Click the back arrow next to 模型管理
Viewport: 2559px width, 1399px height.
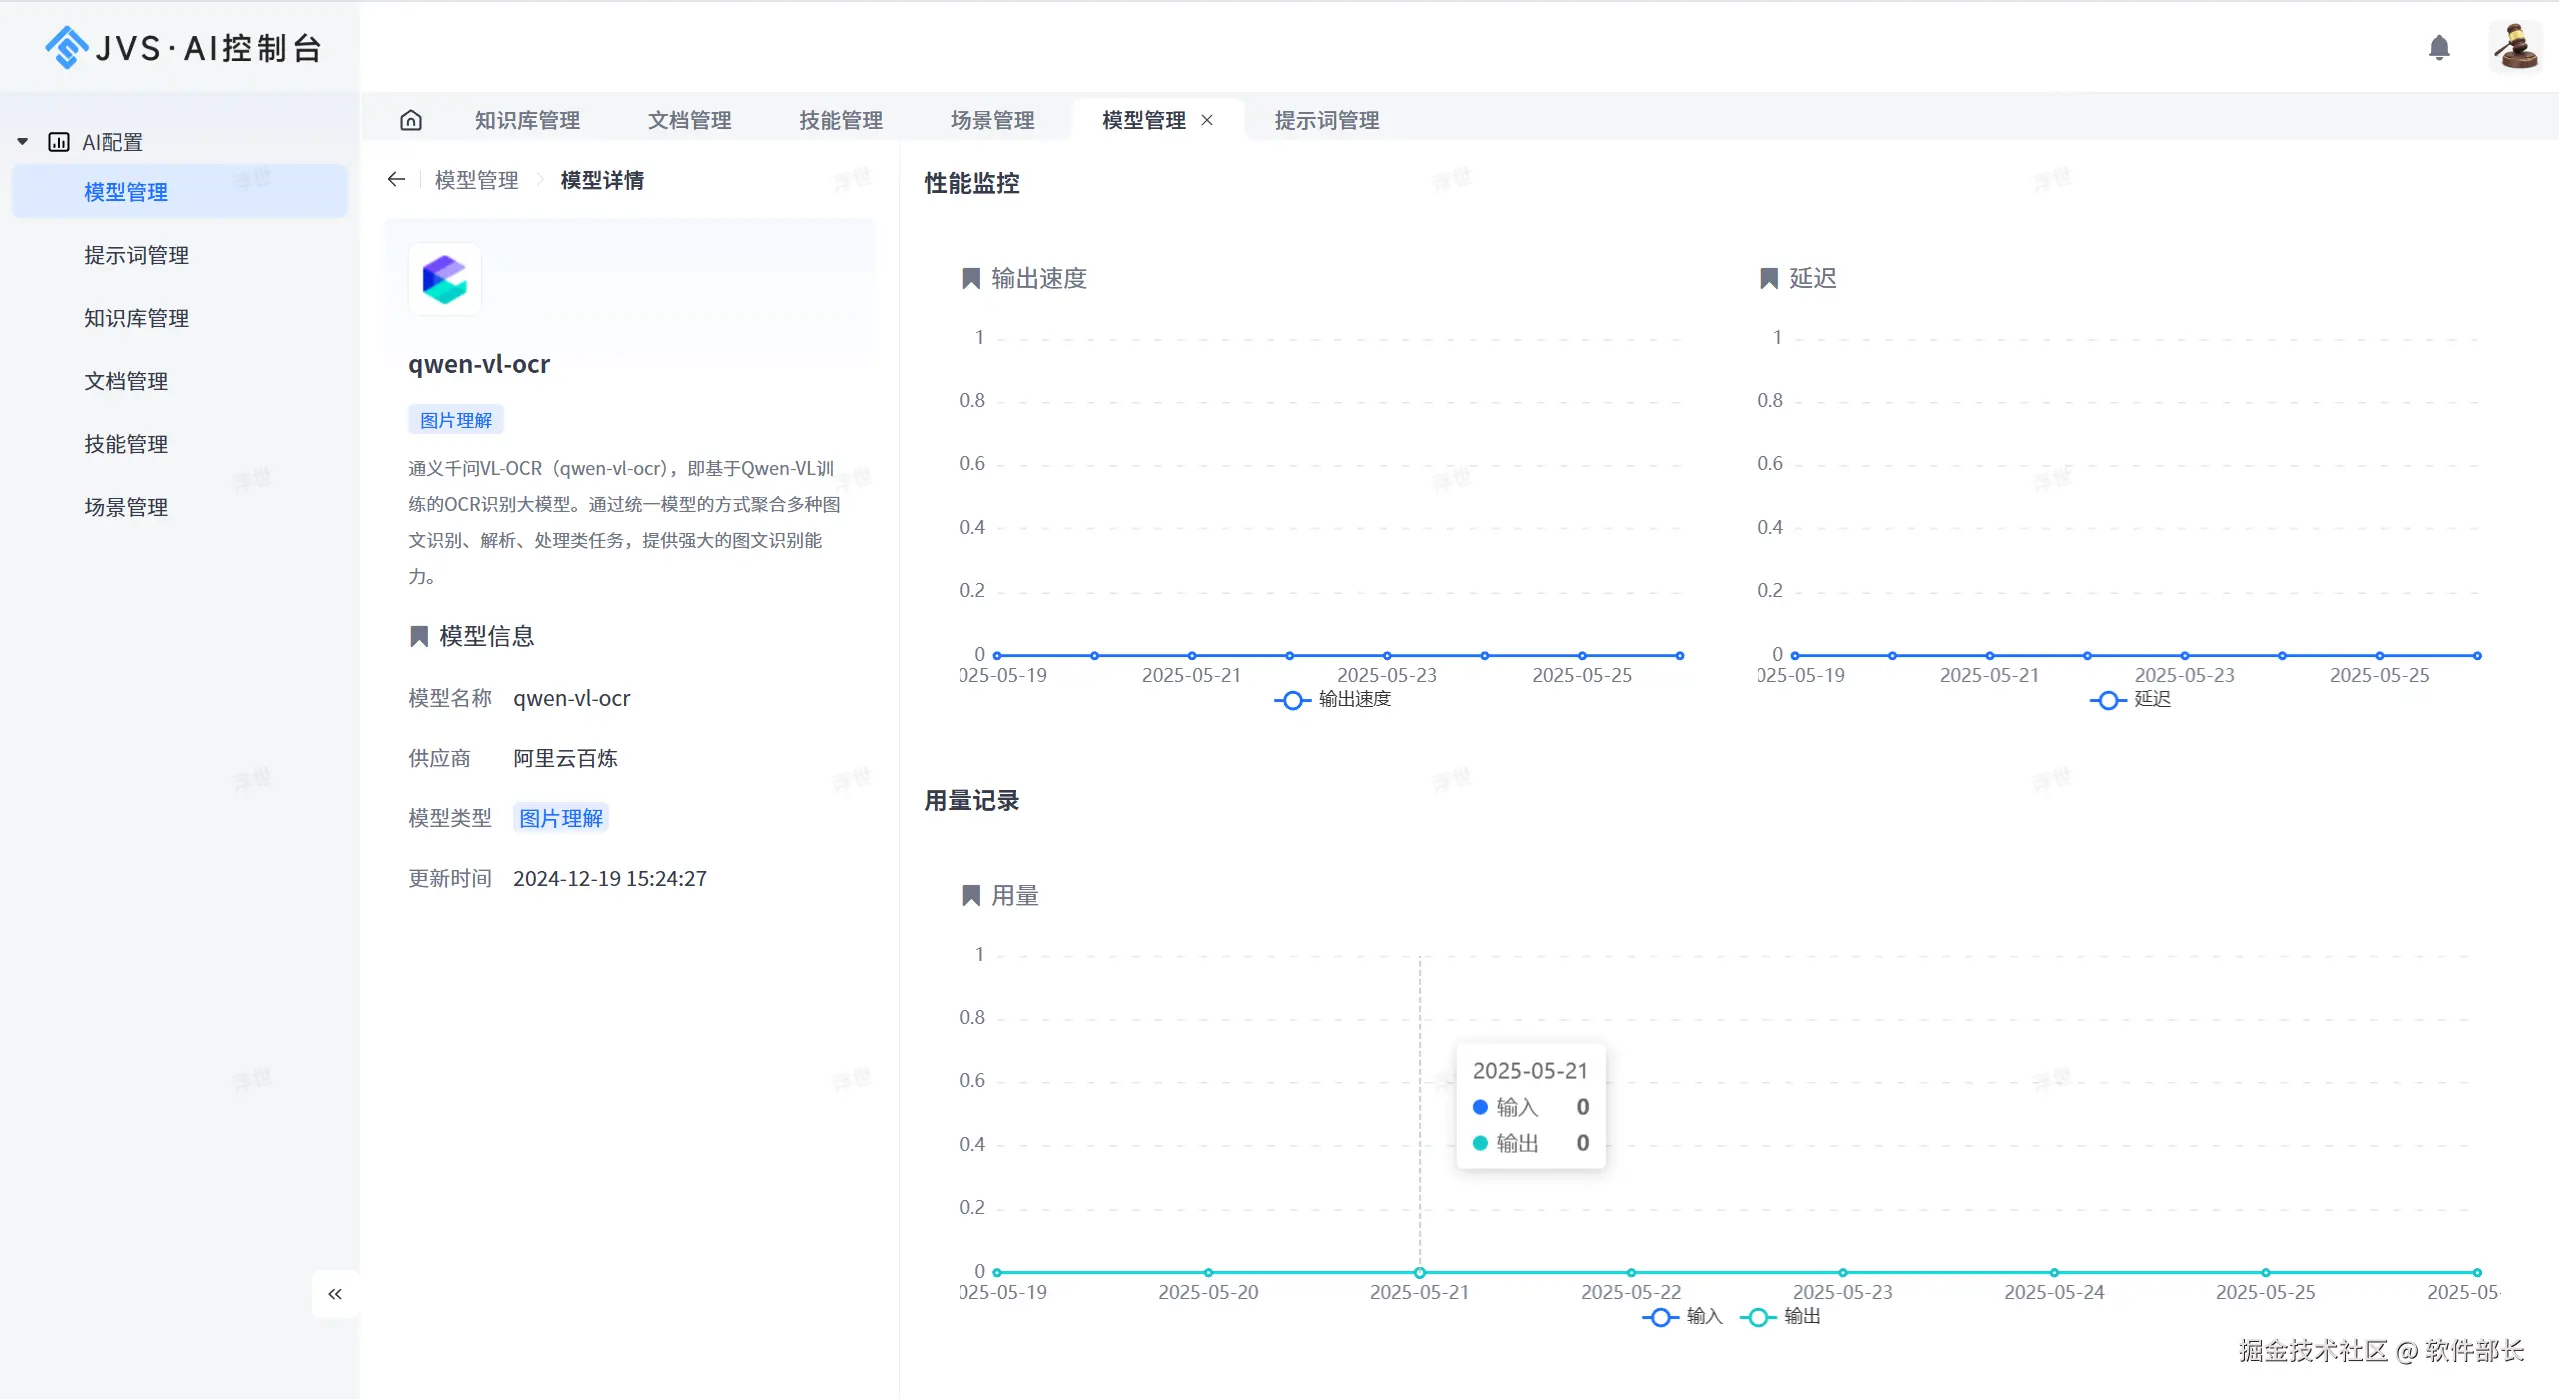point(396,180)
